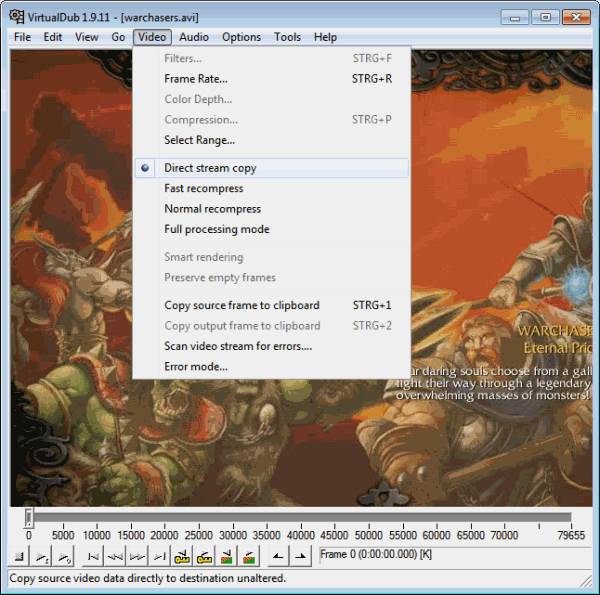Set selection start with Mark in icon

pos(279,555)
